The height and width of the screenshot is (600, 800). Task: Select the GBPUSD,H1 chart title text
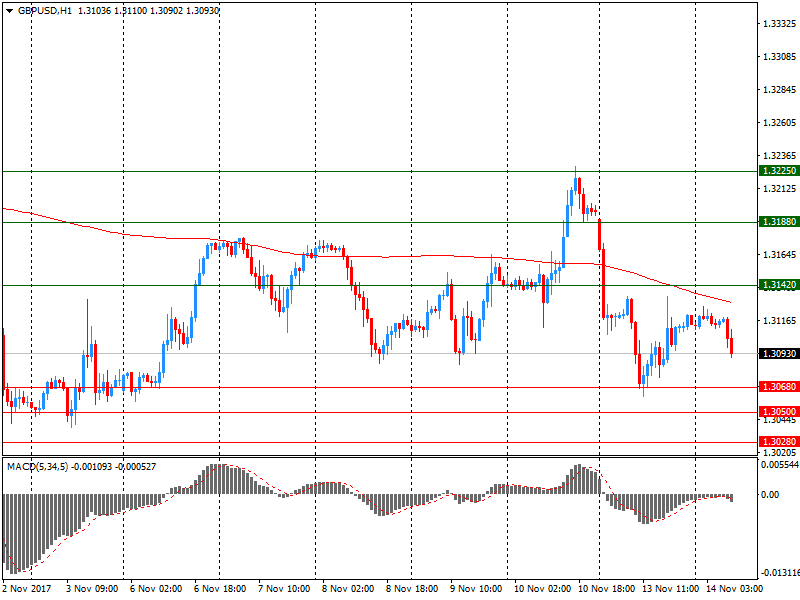[45, 11]
